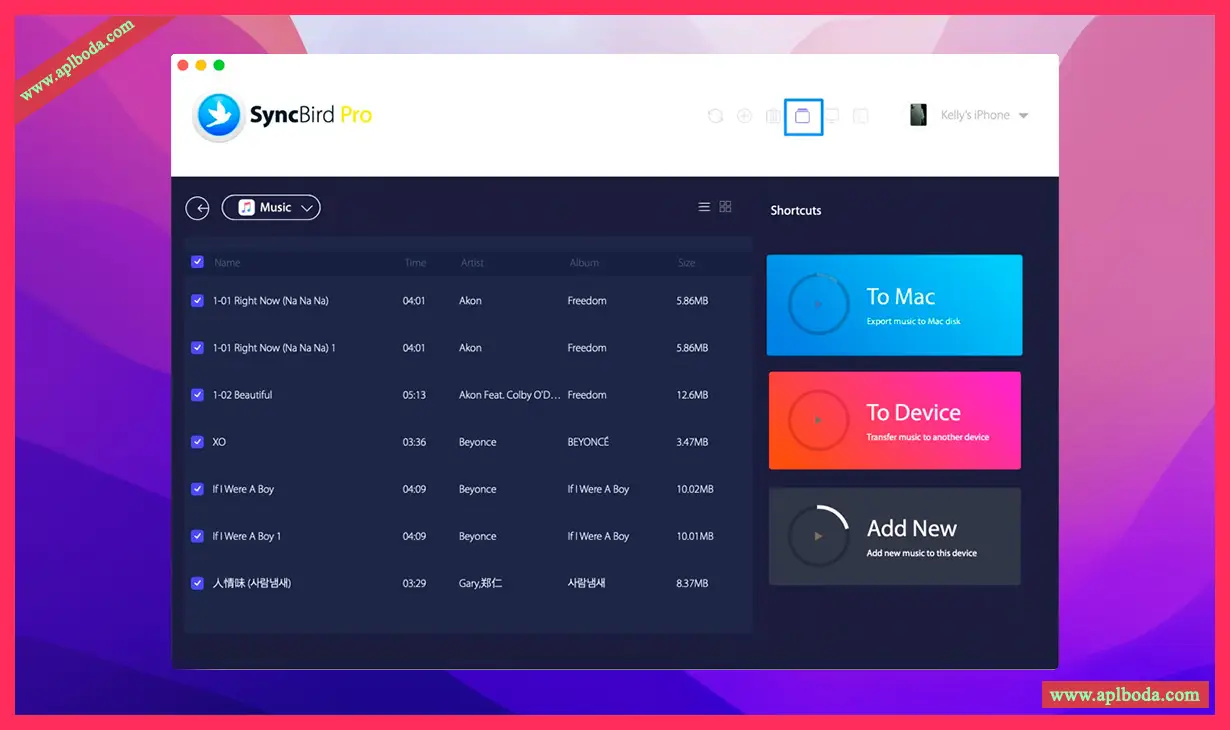Toggle the select-all checkbox in the header

(x=197, y=262)
